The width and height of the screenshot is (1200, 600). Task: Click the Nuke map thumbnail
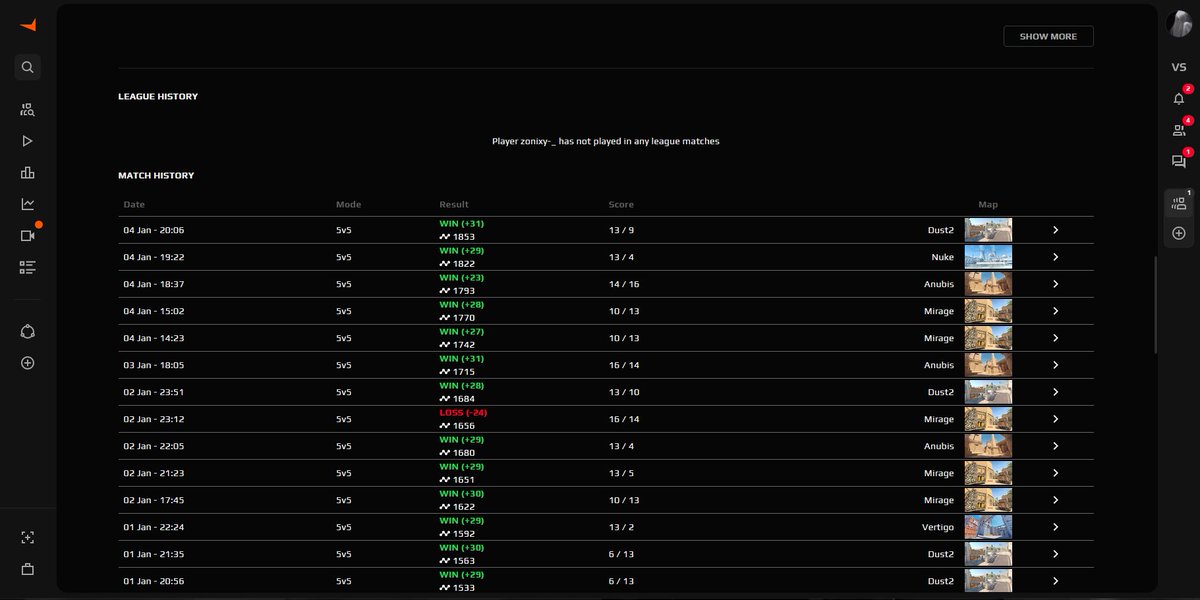point(988,257)
